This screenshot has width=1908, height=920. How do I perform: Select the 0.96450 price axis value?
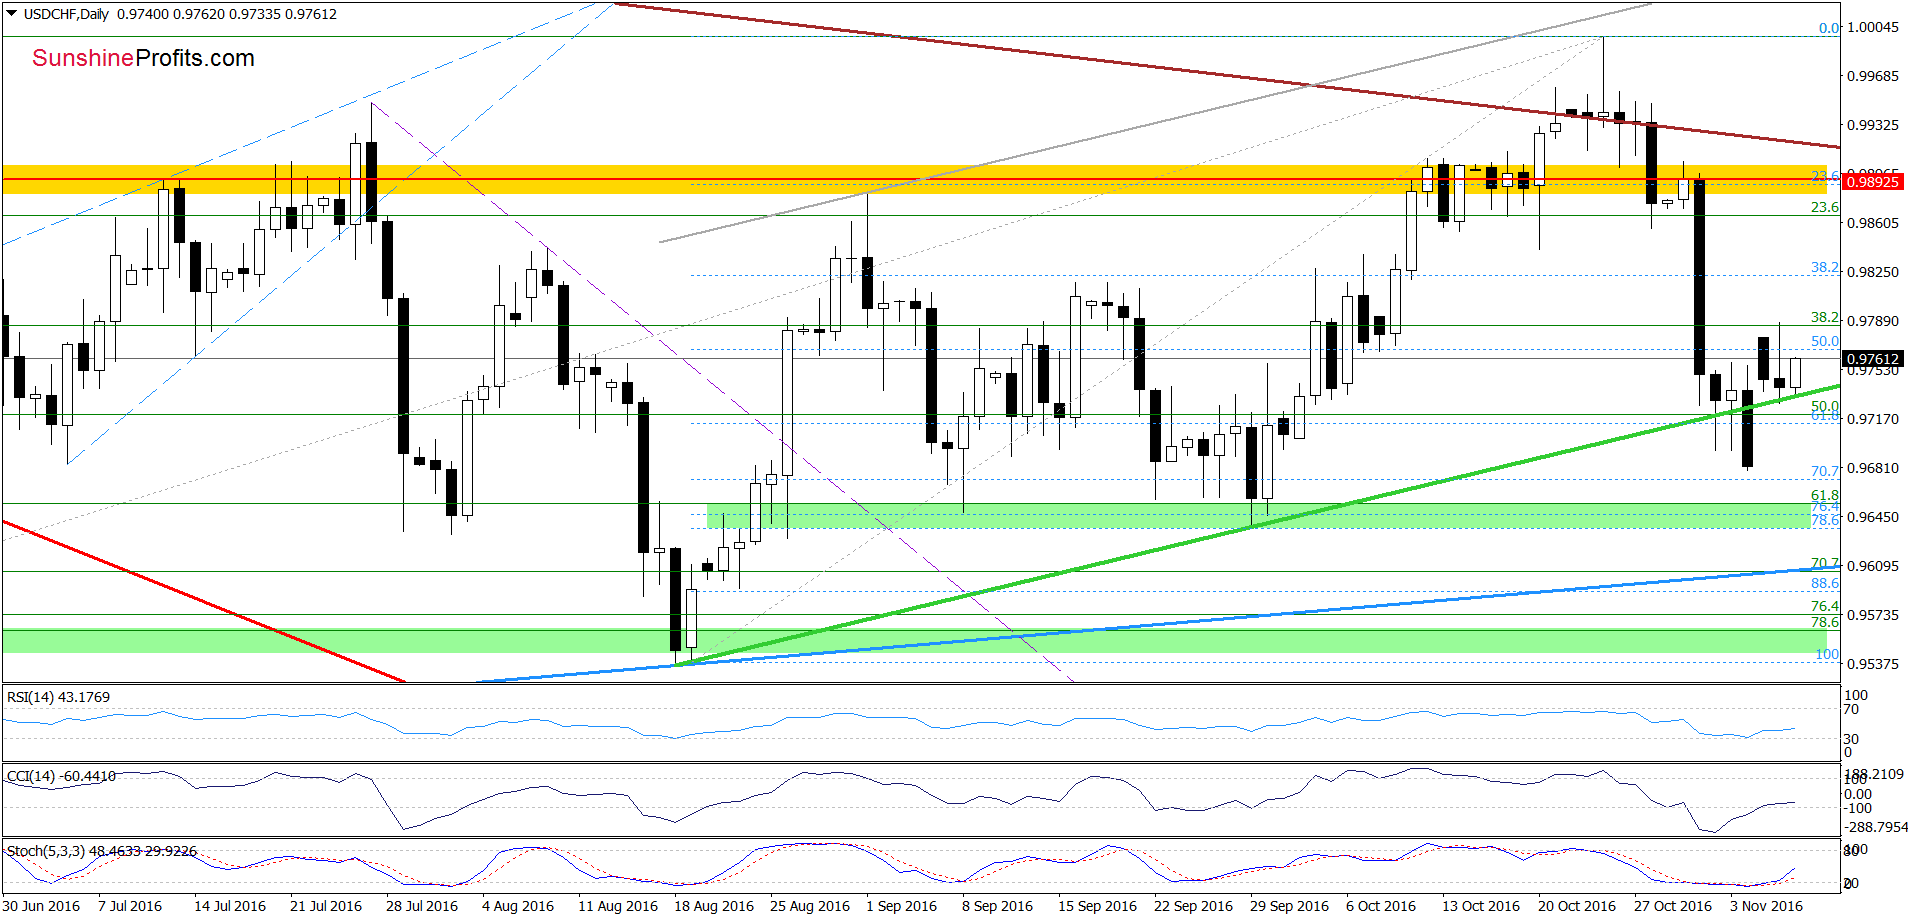point(1872,517)
